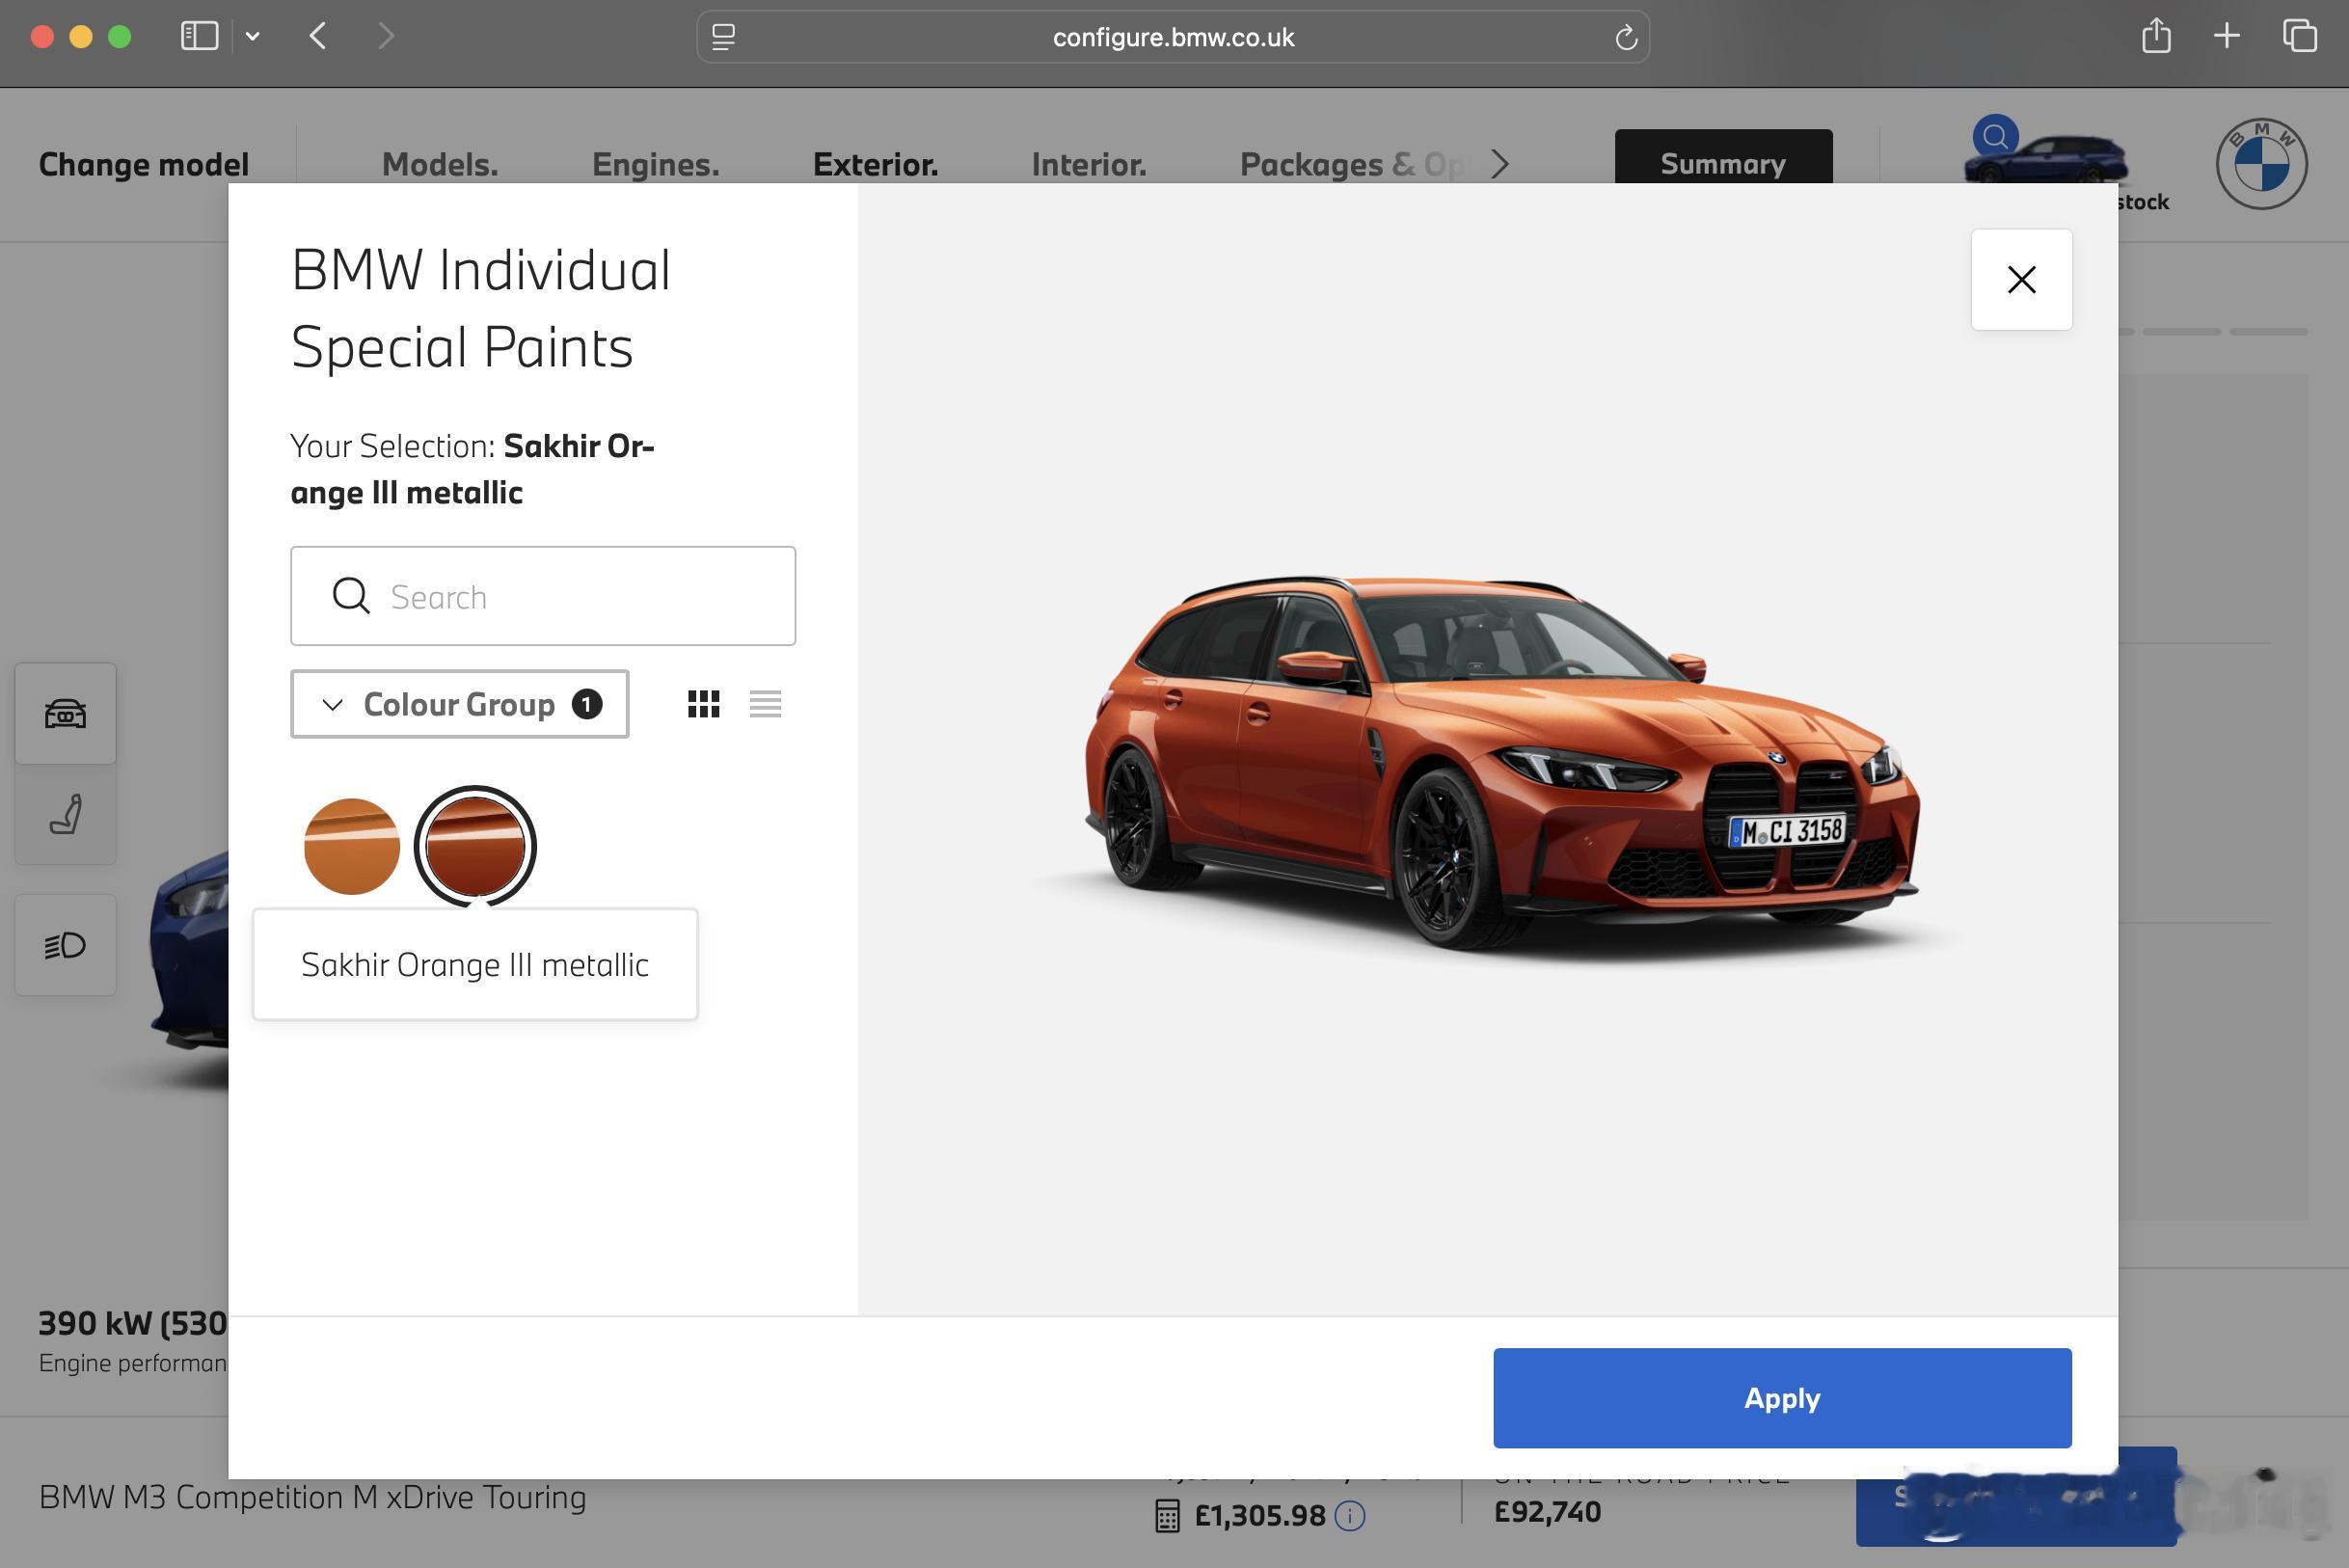This screenshot has width=2349, height=1568.
Task: Open the Summary page
Action: (1723, 158)
